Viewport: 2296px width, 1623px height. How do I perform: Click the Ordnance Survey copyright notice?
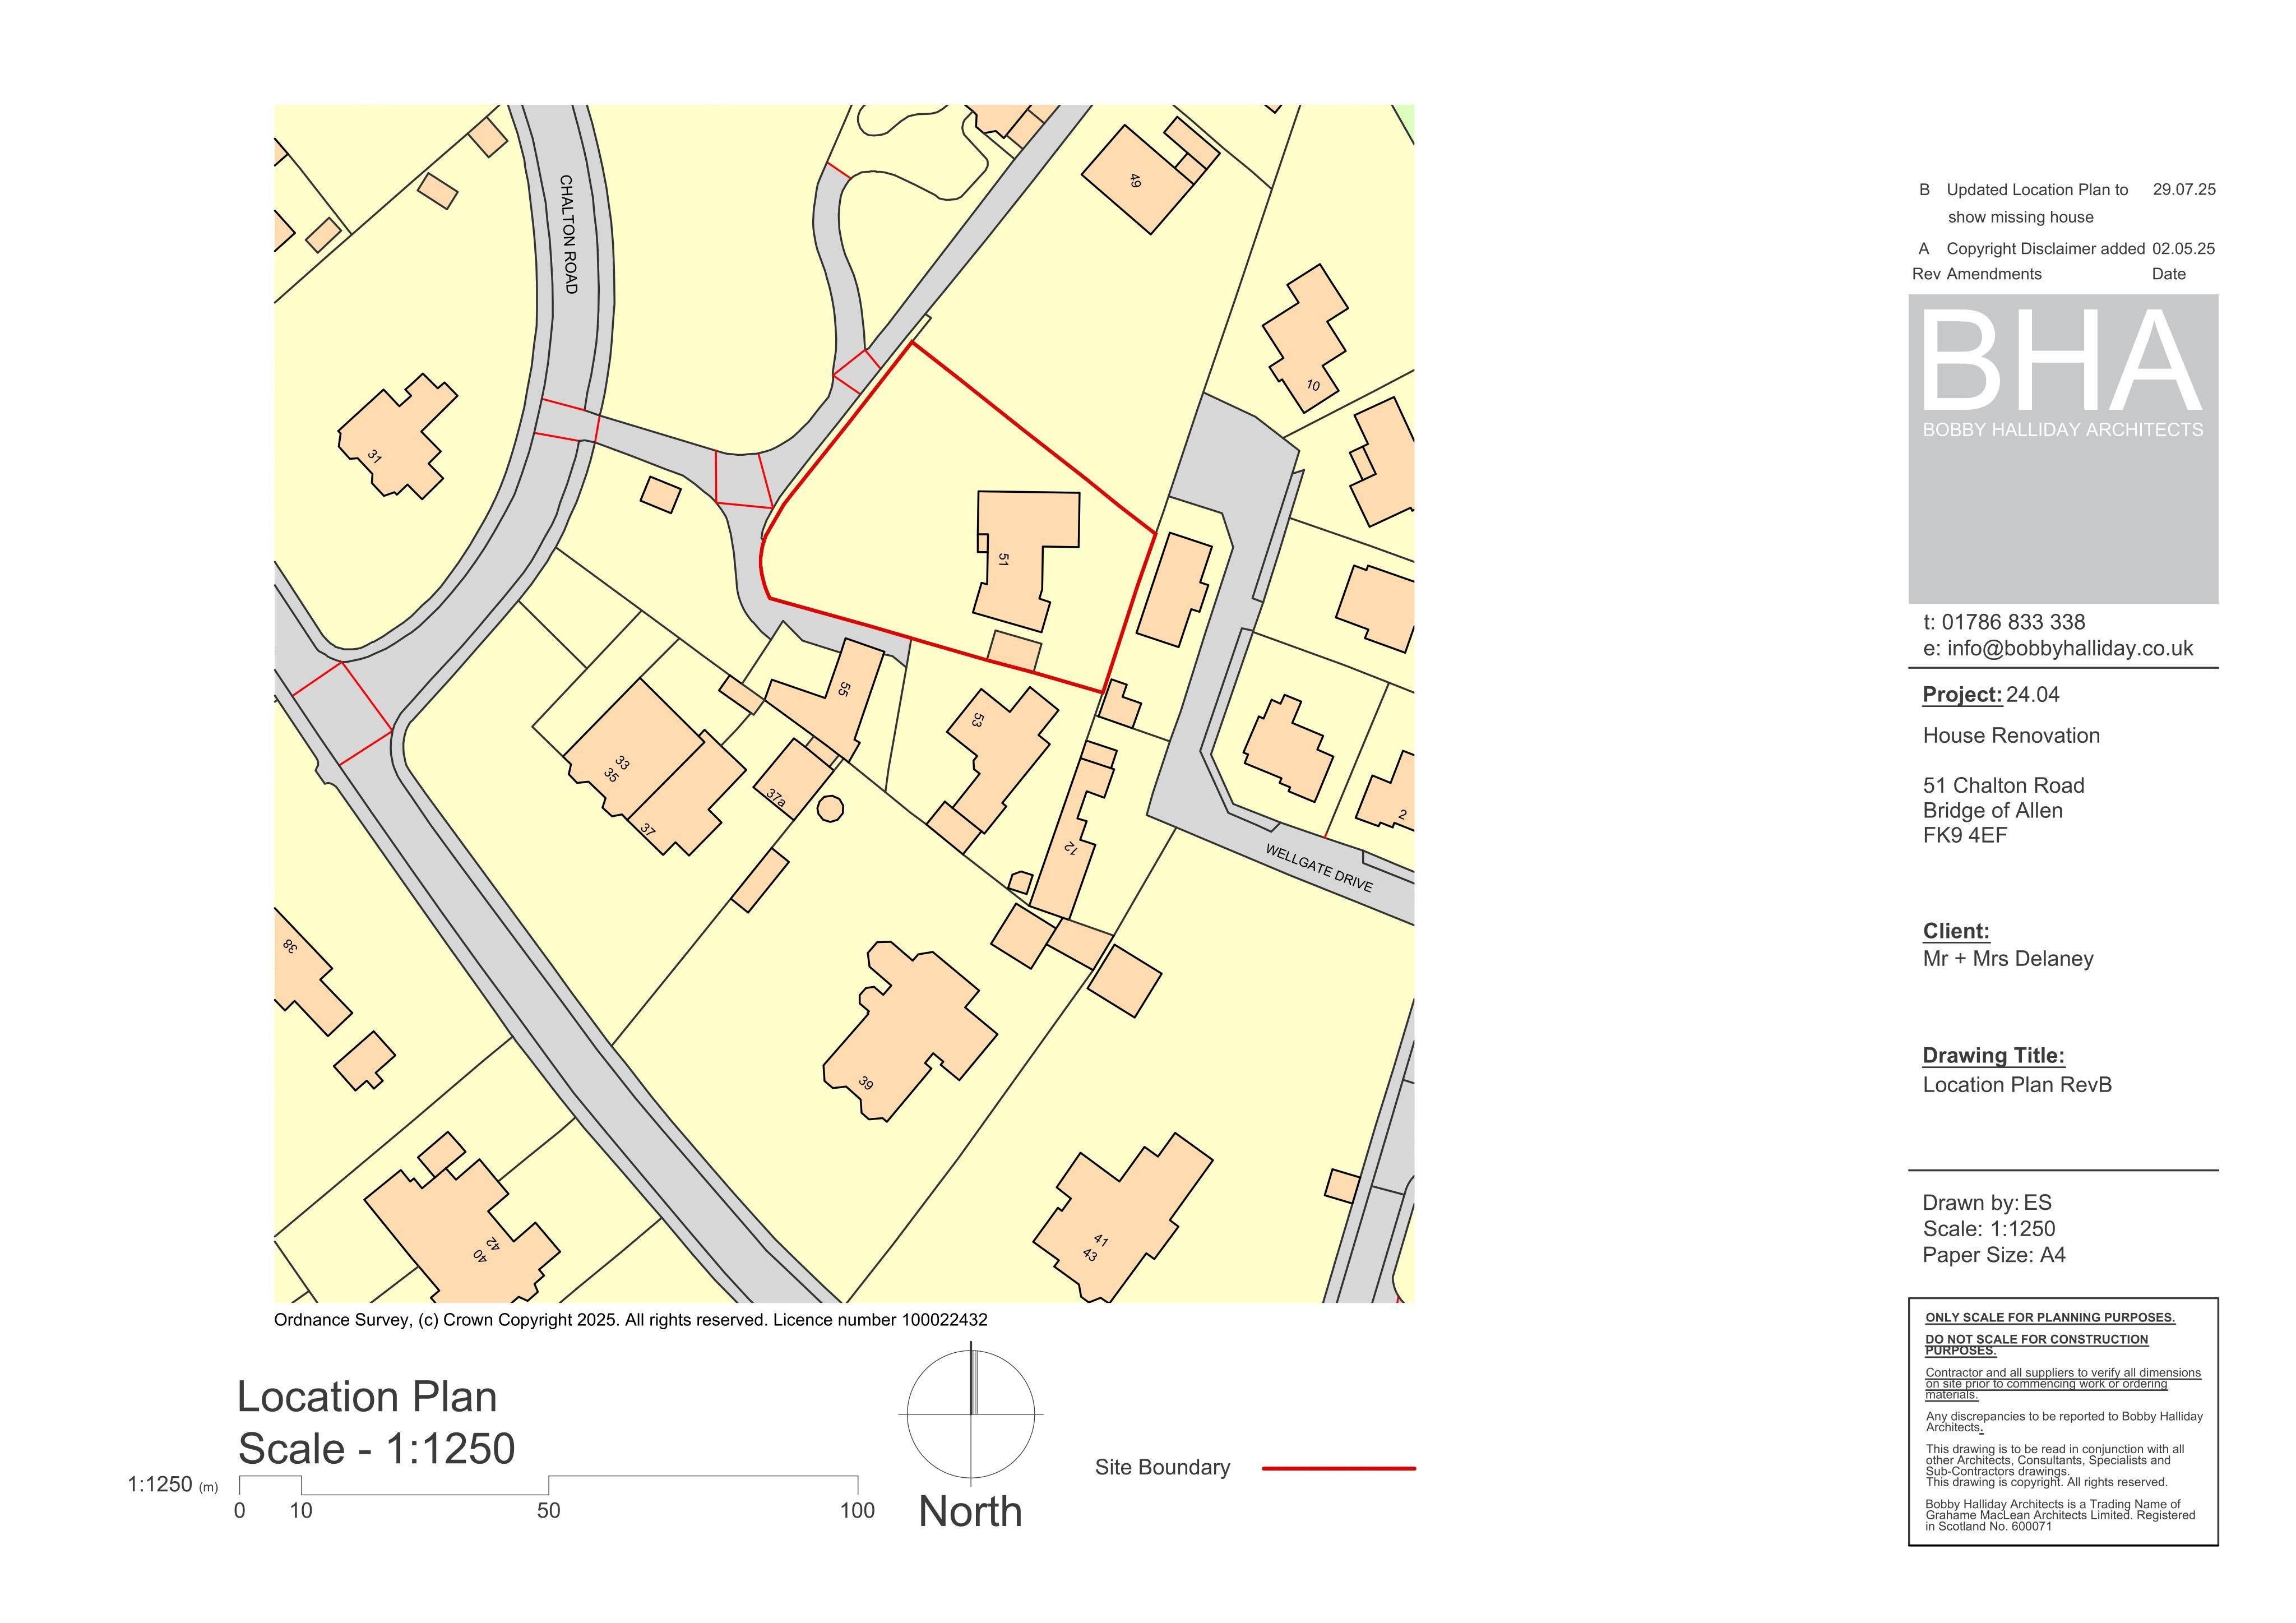pyautogui.click(x=631, y=1320)
